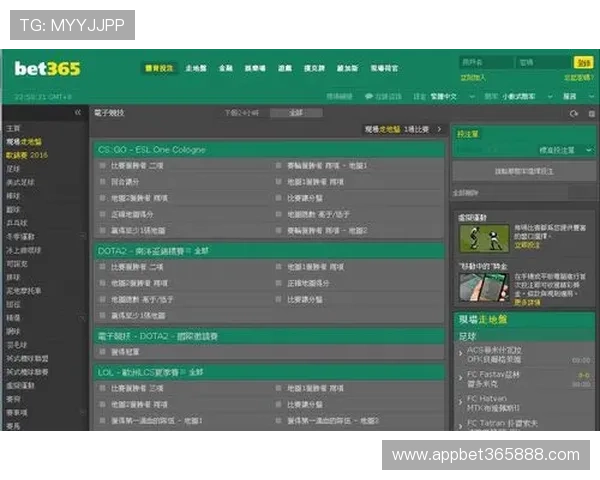
Task: Click icon beside 比賽獲勝者 二項 under CS:GO
Action: click(x=103, y=165)
